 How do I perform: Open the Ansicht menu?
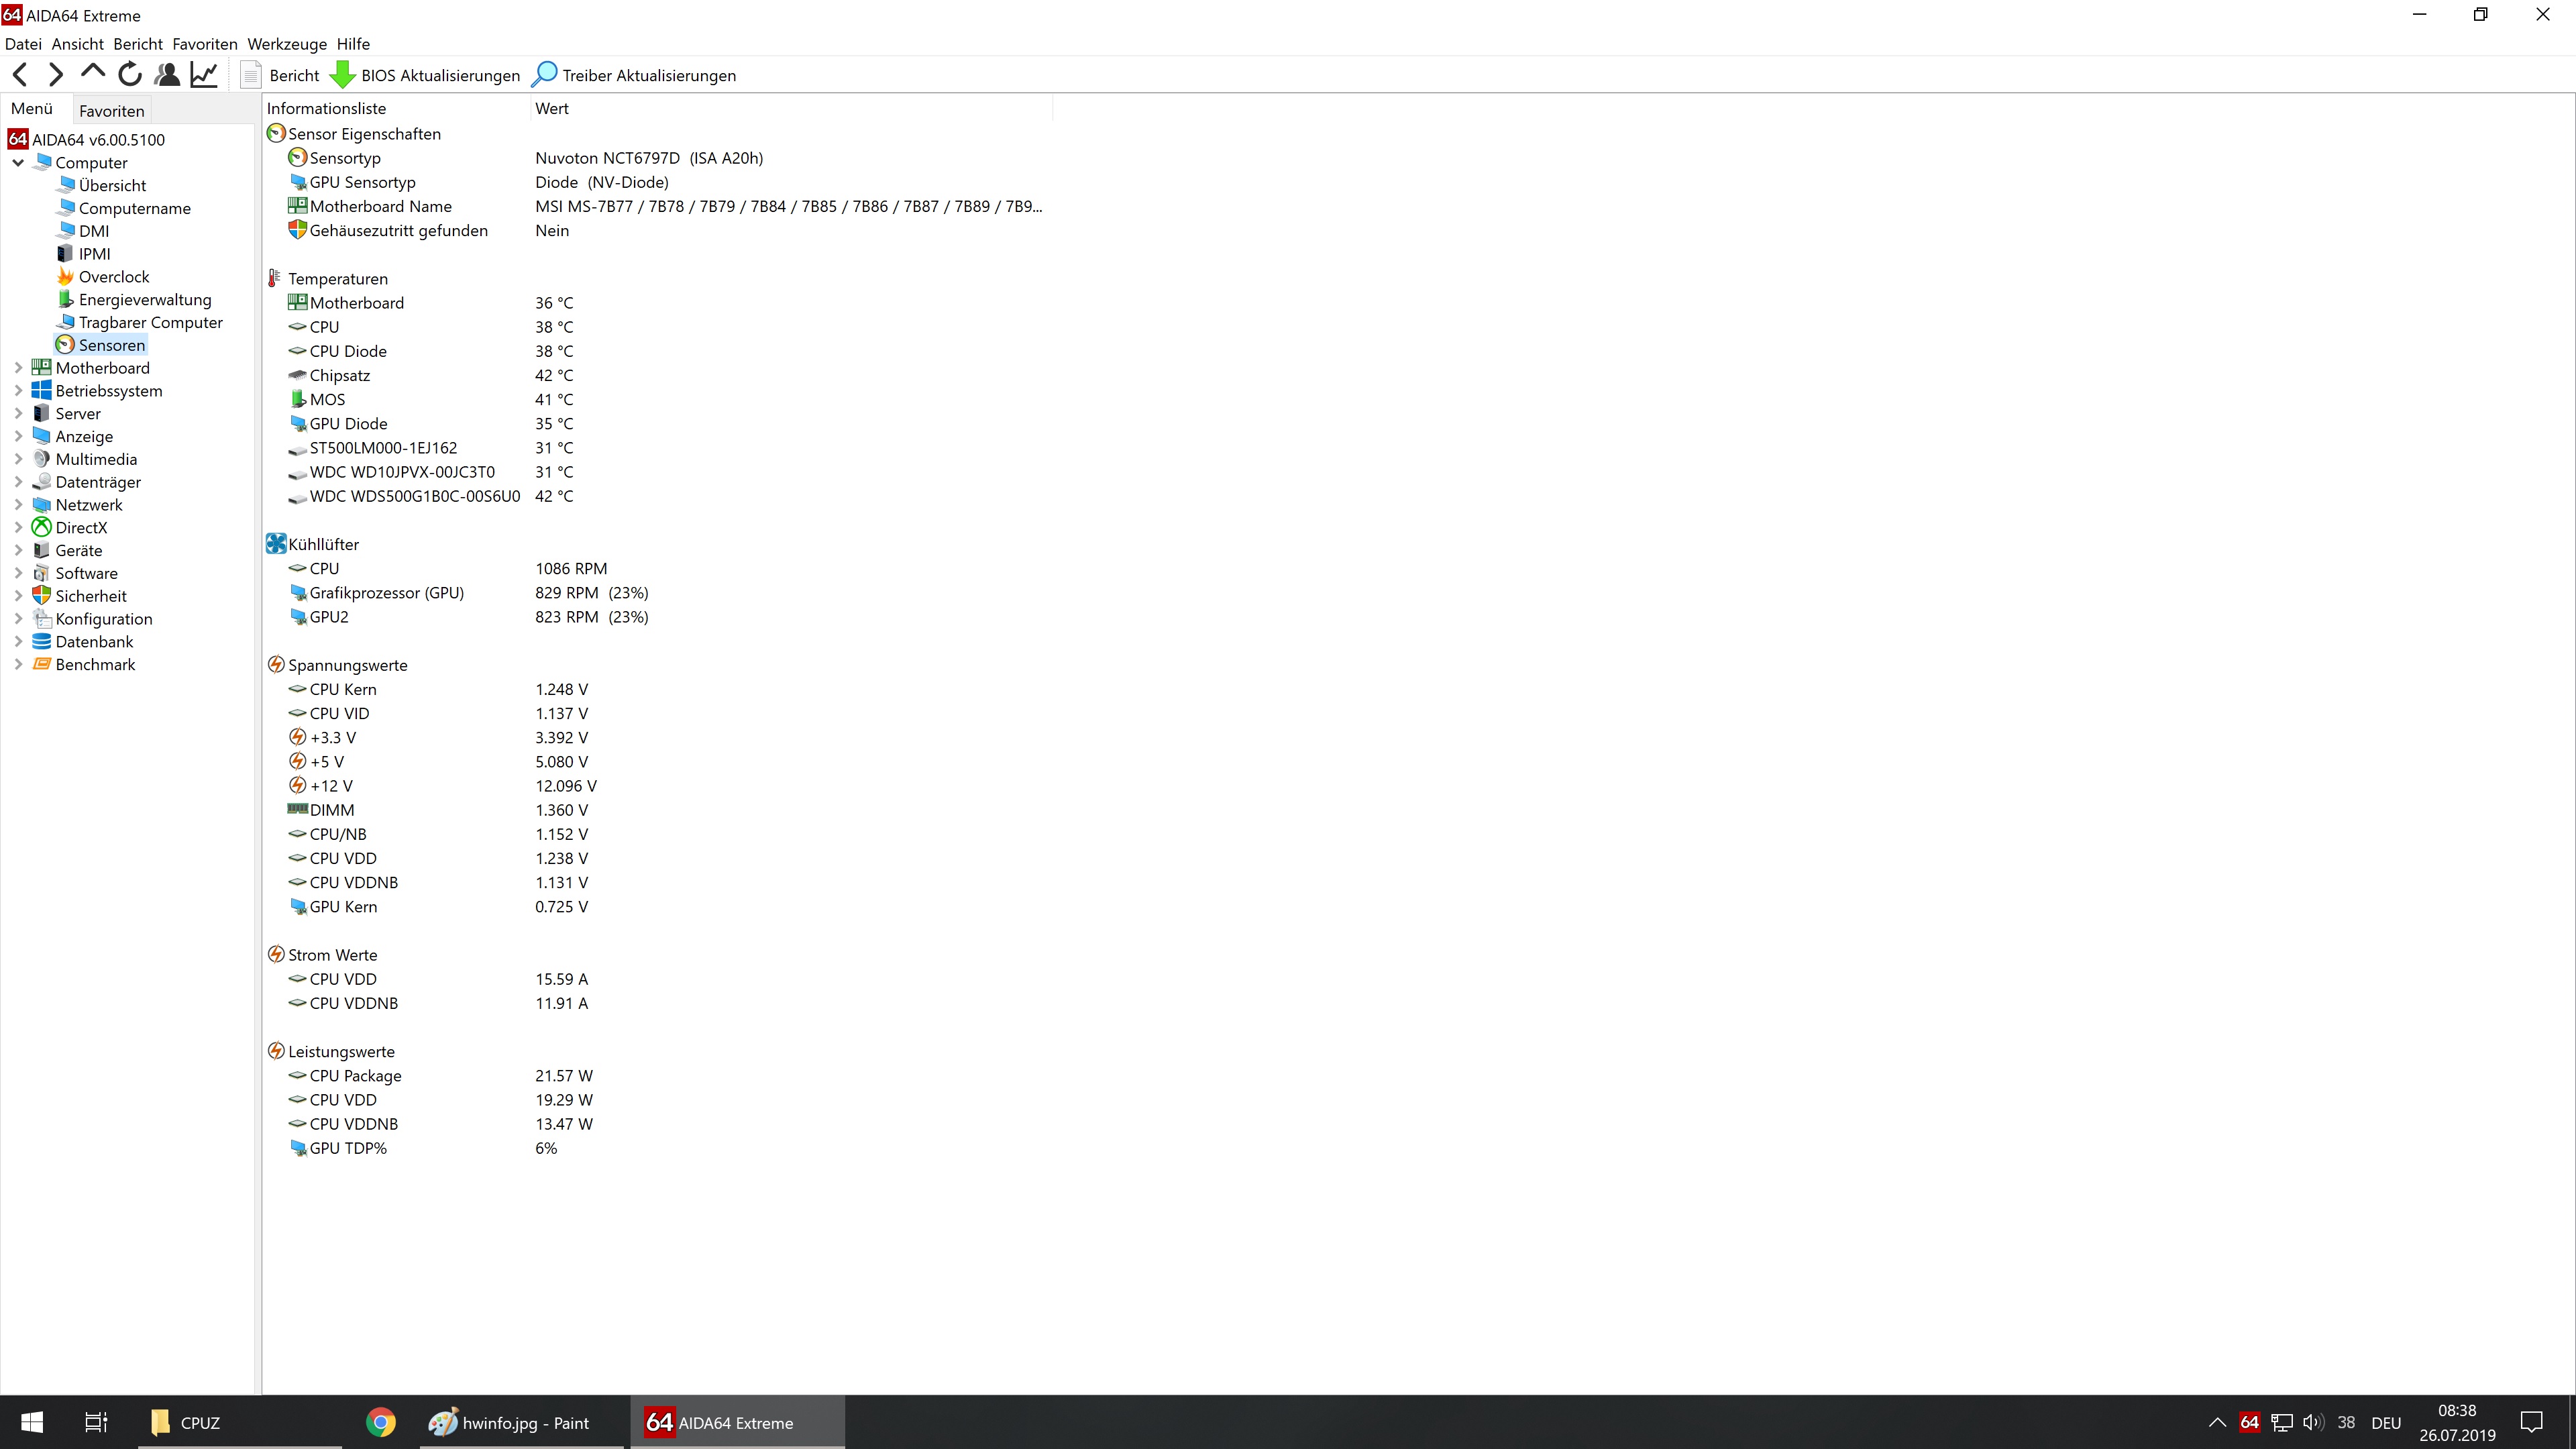(x=77, y=44)
